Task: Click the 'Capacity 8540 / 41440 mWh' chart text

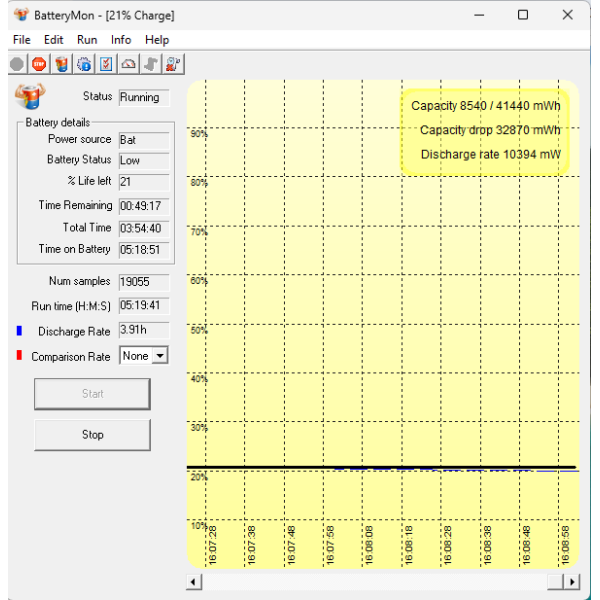Action: (486, 106)
